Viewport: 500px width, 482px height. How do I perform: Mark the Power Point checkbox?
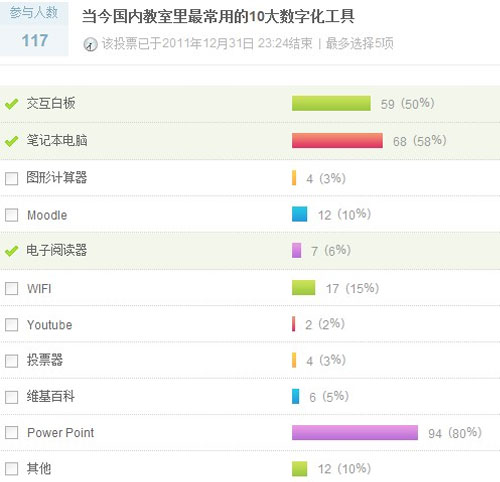click(x=11, y=433)
